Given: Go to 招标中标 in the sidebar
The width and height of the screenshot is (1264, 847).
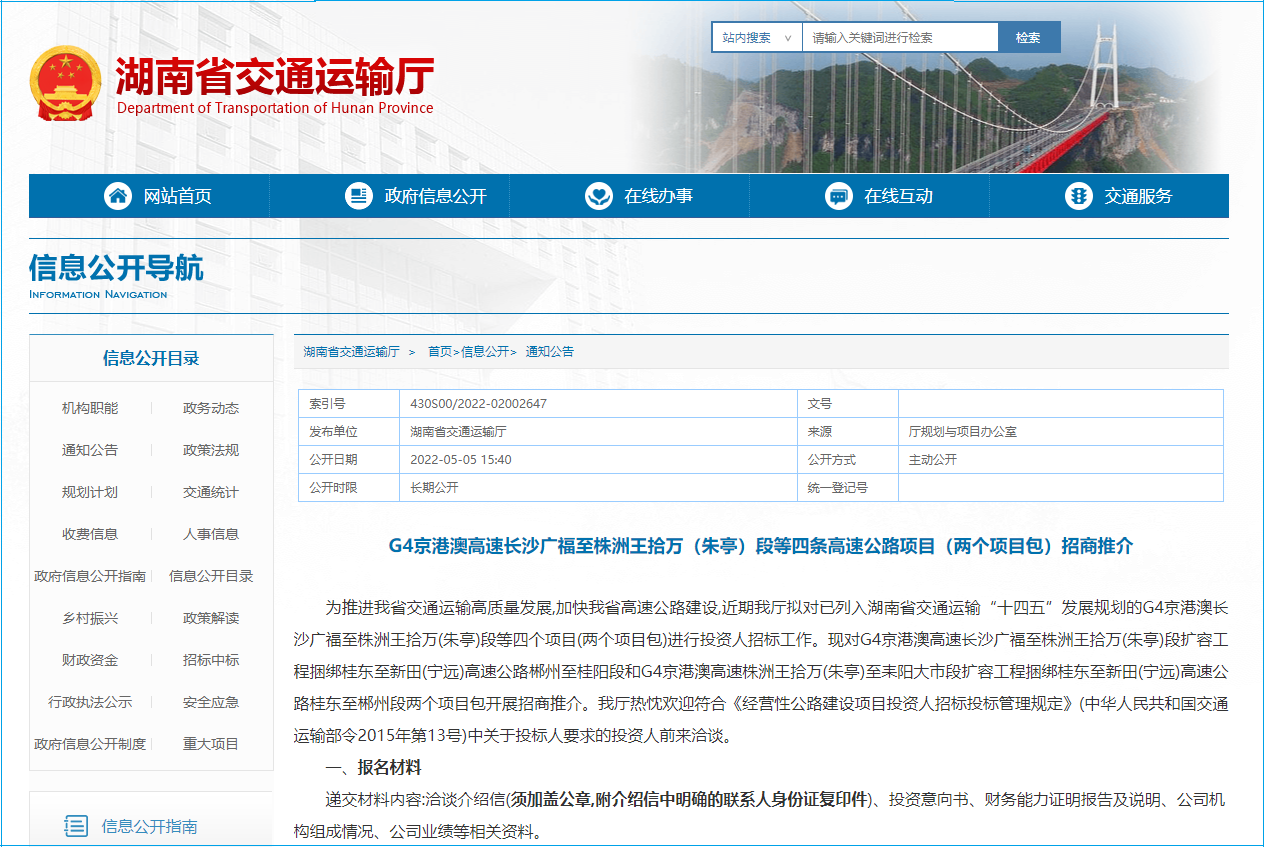Looking at the screenshot, I should (x=211, y=660).
